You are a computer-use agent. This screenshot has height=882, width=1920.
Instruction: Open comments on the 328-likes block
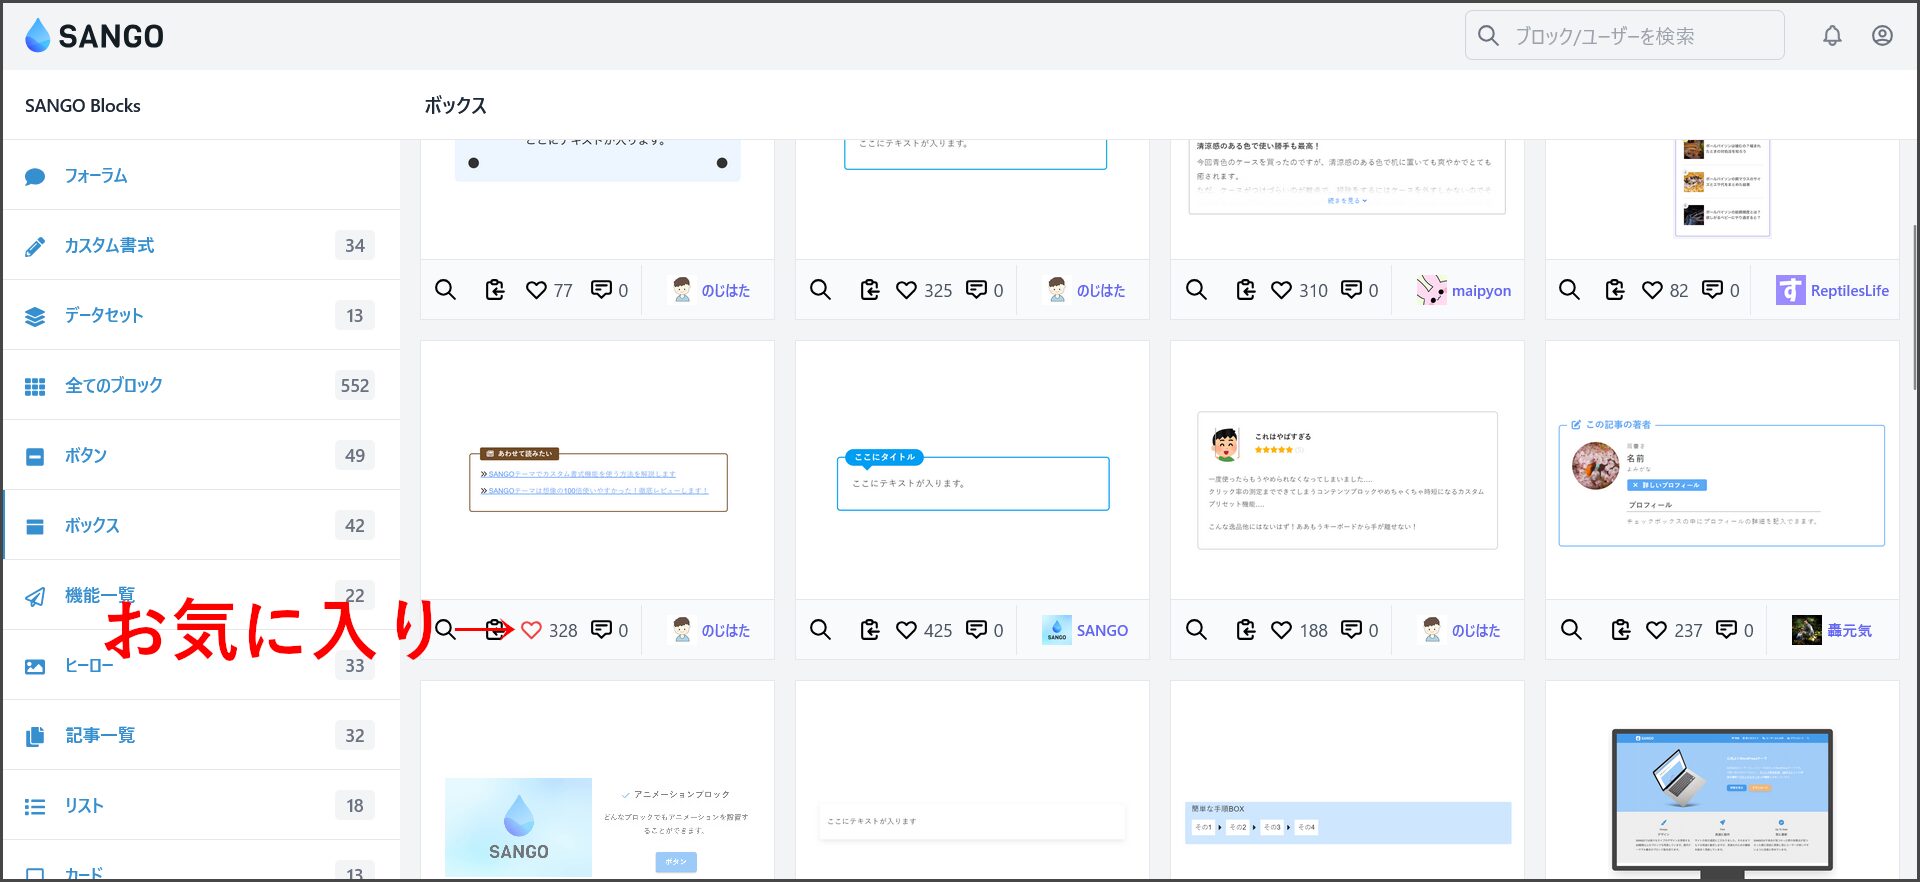click(x=601, y=630)
